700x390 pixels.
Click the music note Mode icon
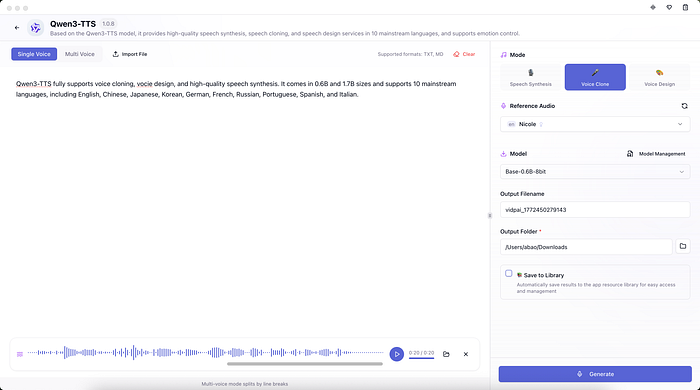pyautogui.click(x=504, y=55)
